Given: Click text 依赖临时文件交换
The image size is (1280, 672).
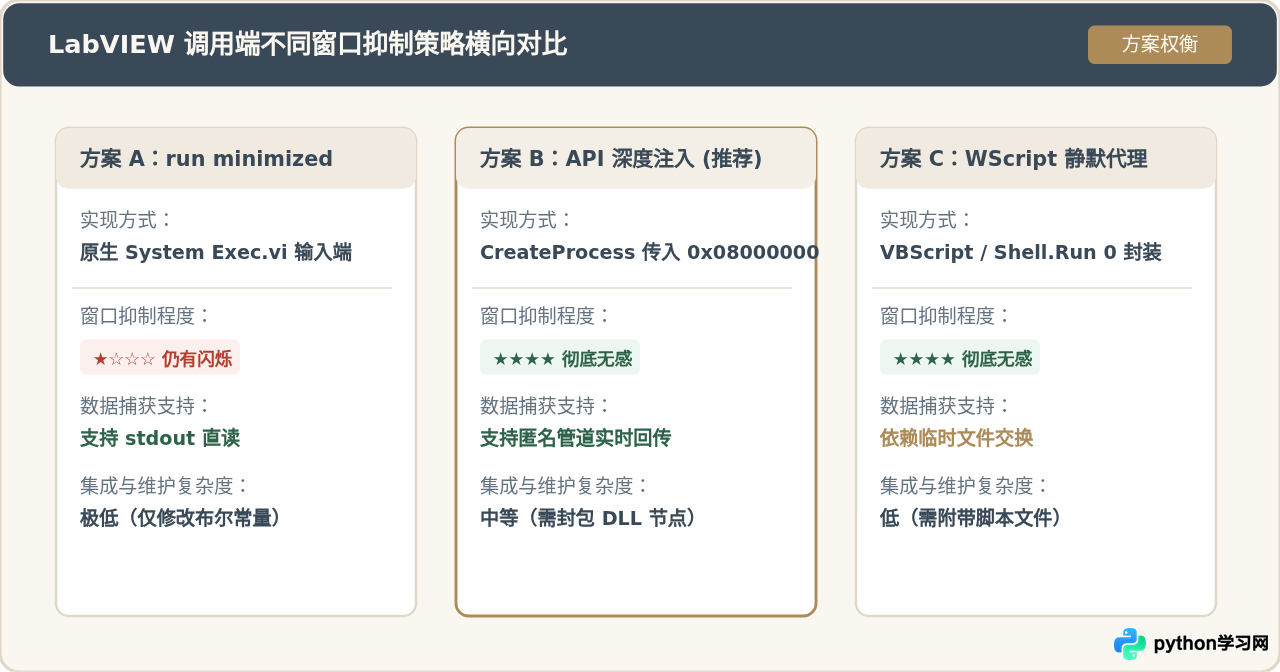Looking at the screenshot, I should coord(957,438).
